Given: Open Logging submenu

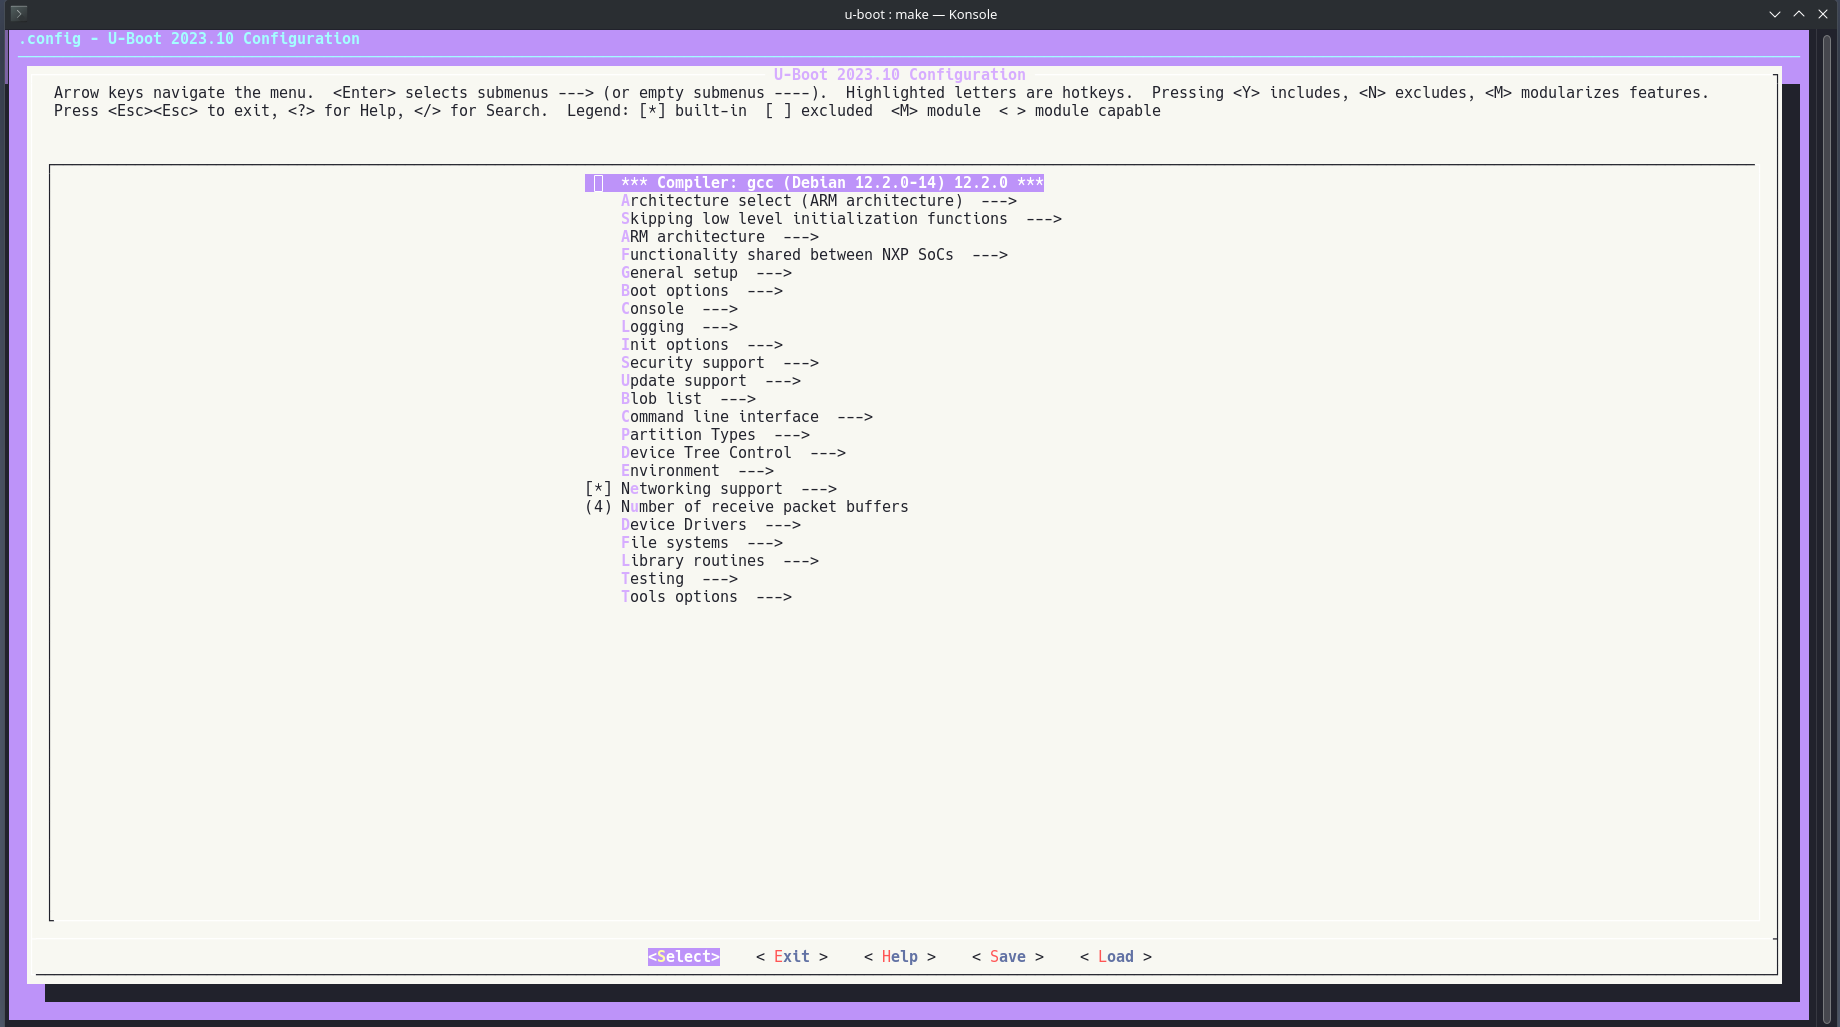Looking at the screenshot, I should [x=679, y=327].
